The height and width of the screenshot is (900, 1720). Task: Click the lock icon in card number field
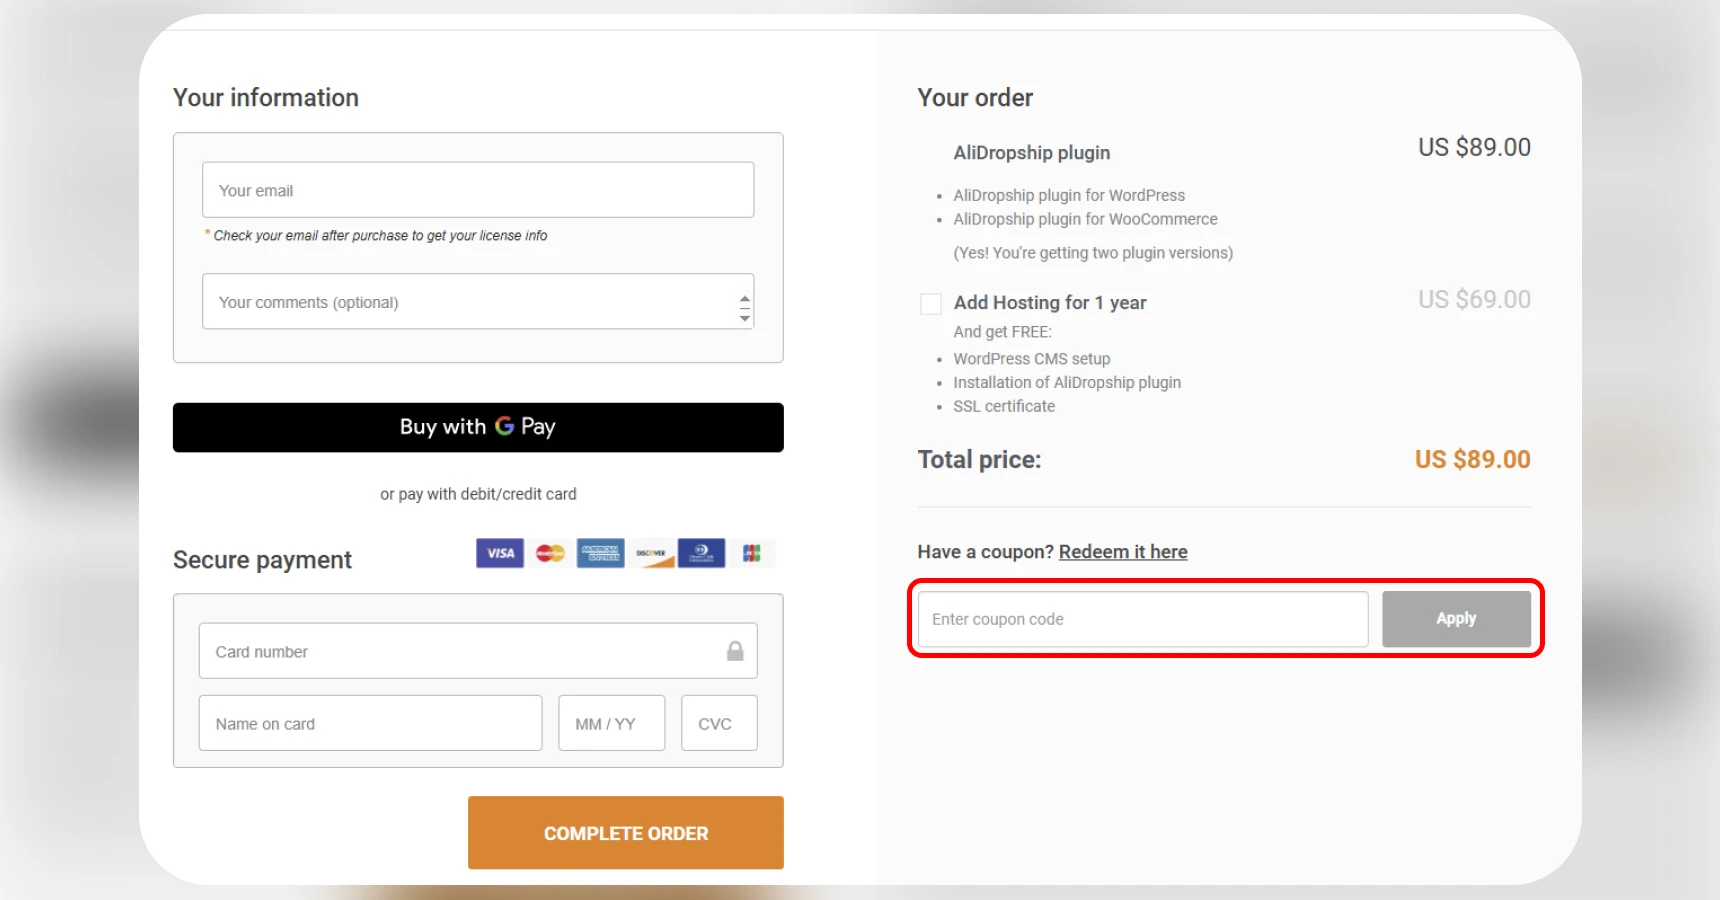click(x=735, y=650)
